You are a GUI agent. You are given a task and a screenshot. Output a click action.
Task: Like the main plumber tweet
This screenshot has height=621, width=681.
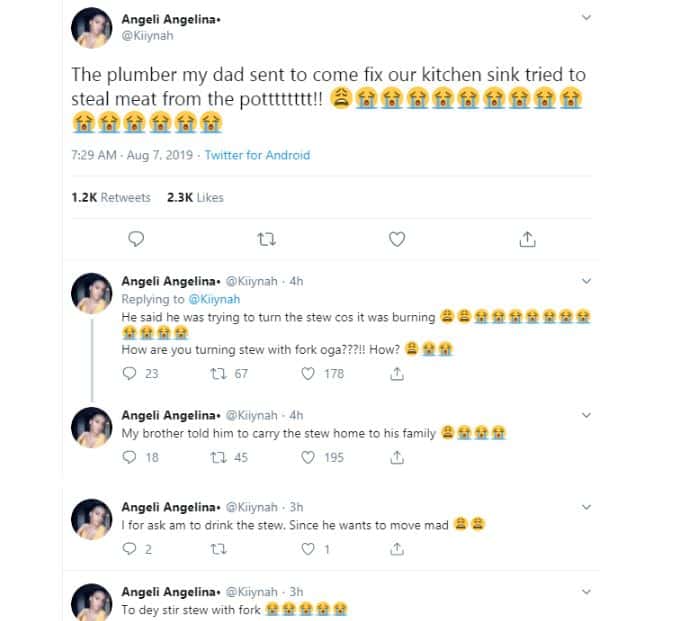[x=397, y=239]
